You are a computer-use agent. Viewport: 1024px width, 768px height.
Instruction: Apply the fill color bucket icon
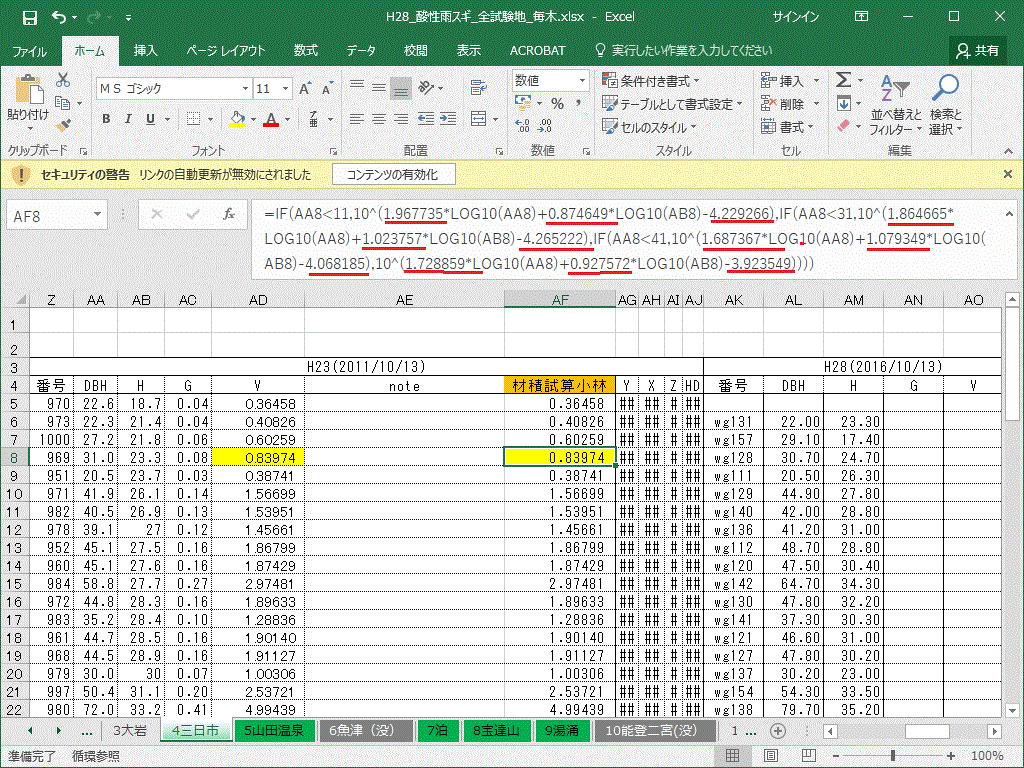[x=236, y=120]
